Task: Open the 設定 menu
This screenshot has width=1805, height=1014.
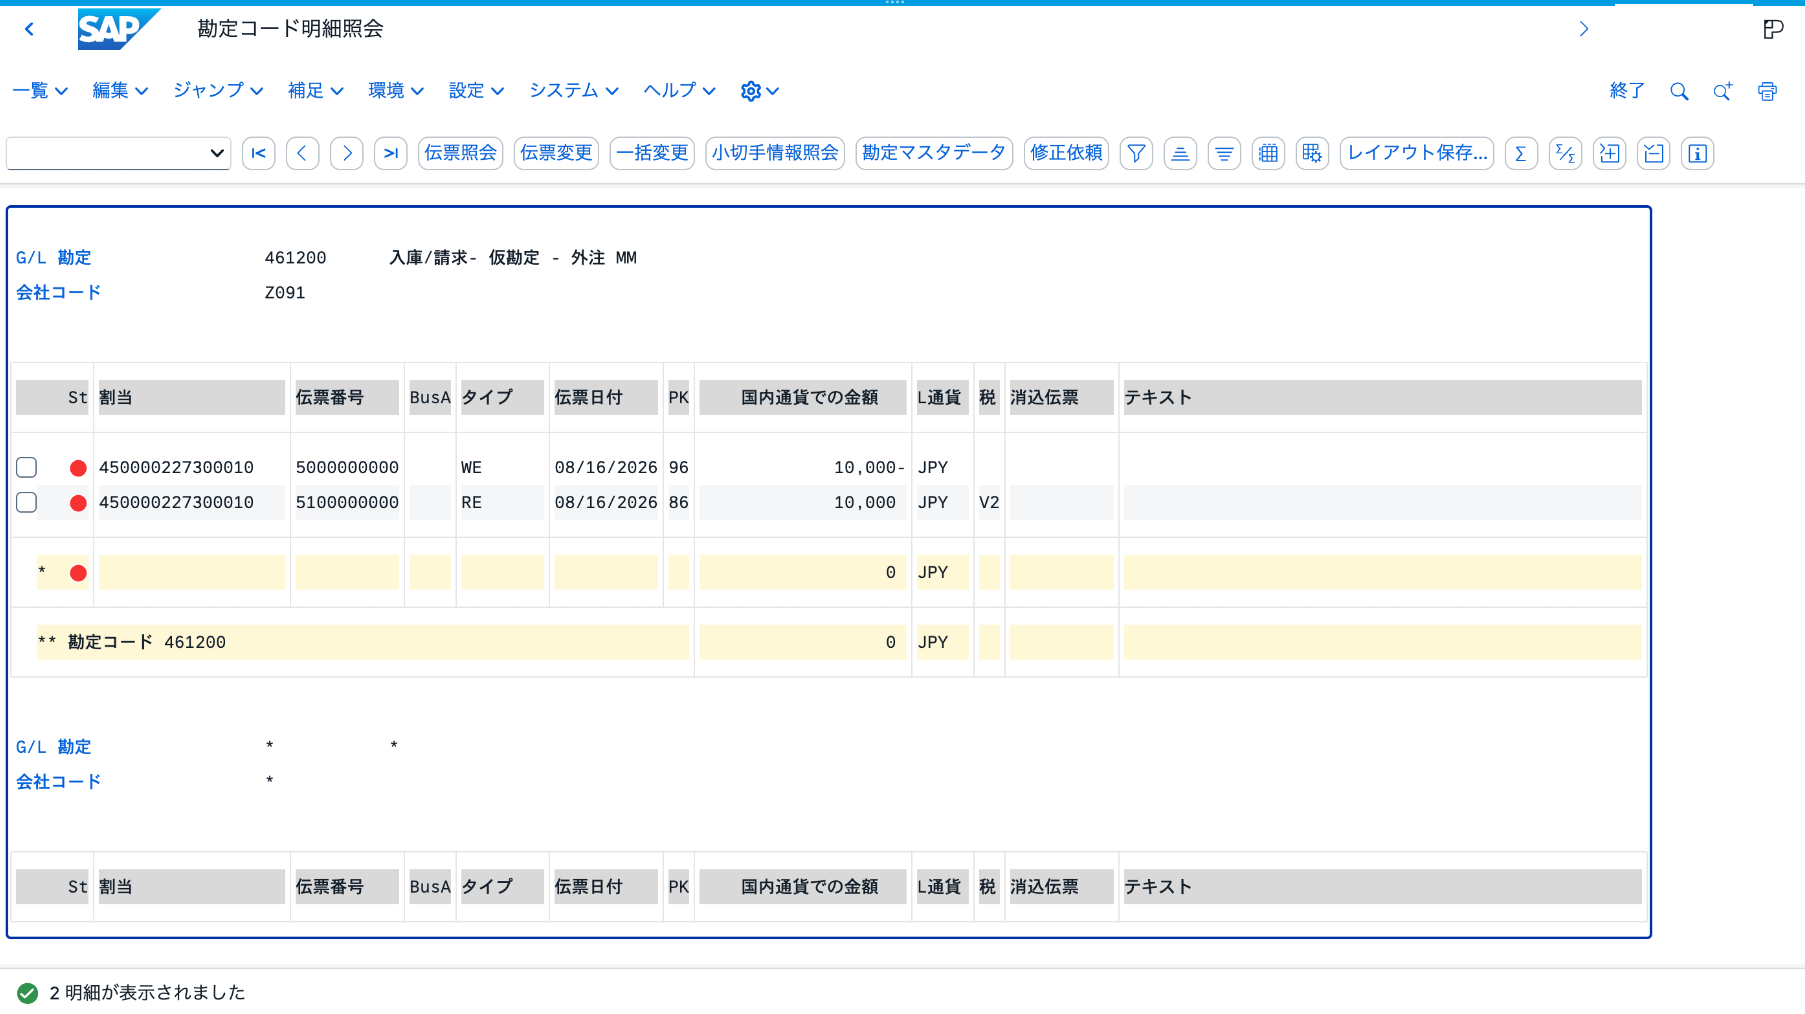Action: [x=476, y=91]
